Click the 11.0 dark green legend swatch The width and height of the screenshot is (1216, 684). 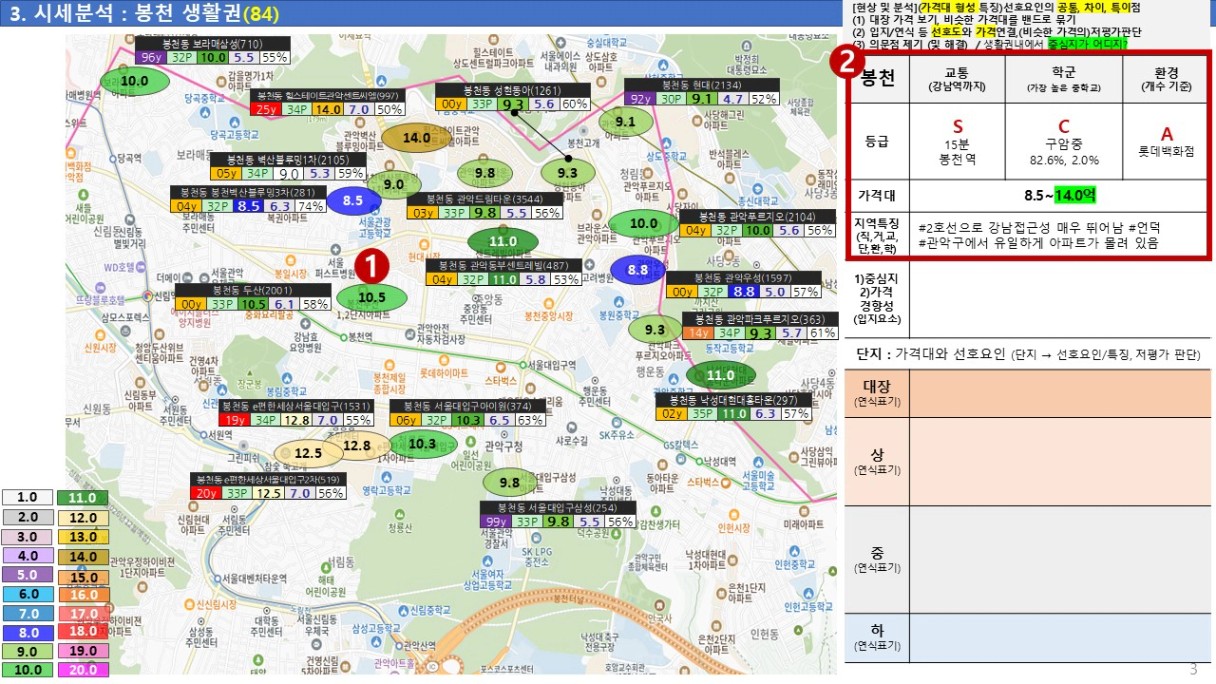click(x=83, y=497)
